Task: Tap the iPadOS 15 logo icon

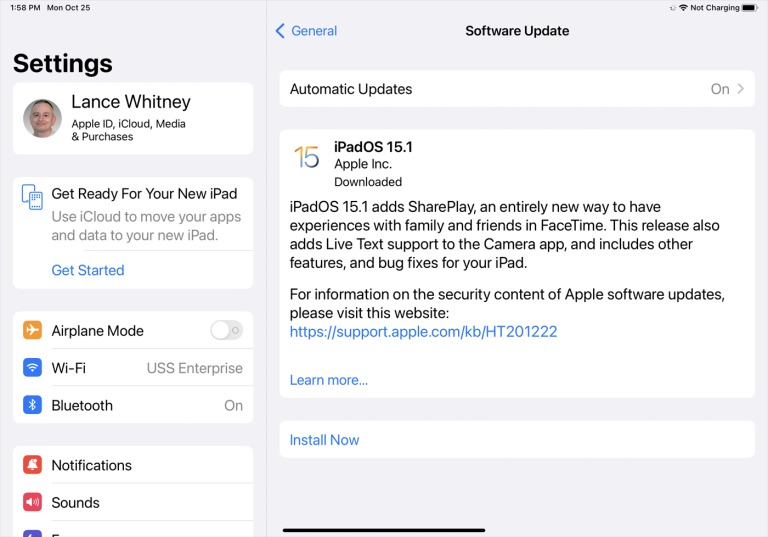Action: 307,157
